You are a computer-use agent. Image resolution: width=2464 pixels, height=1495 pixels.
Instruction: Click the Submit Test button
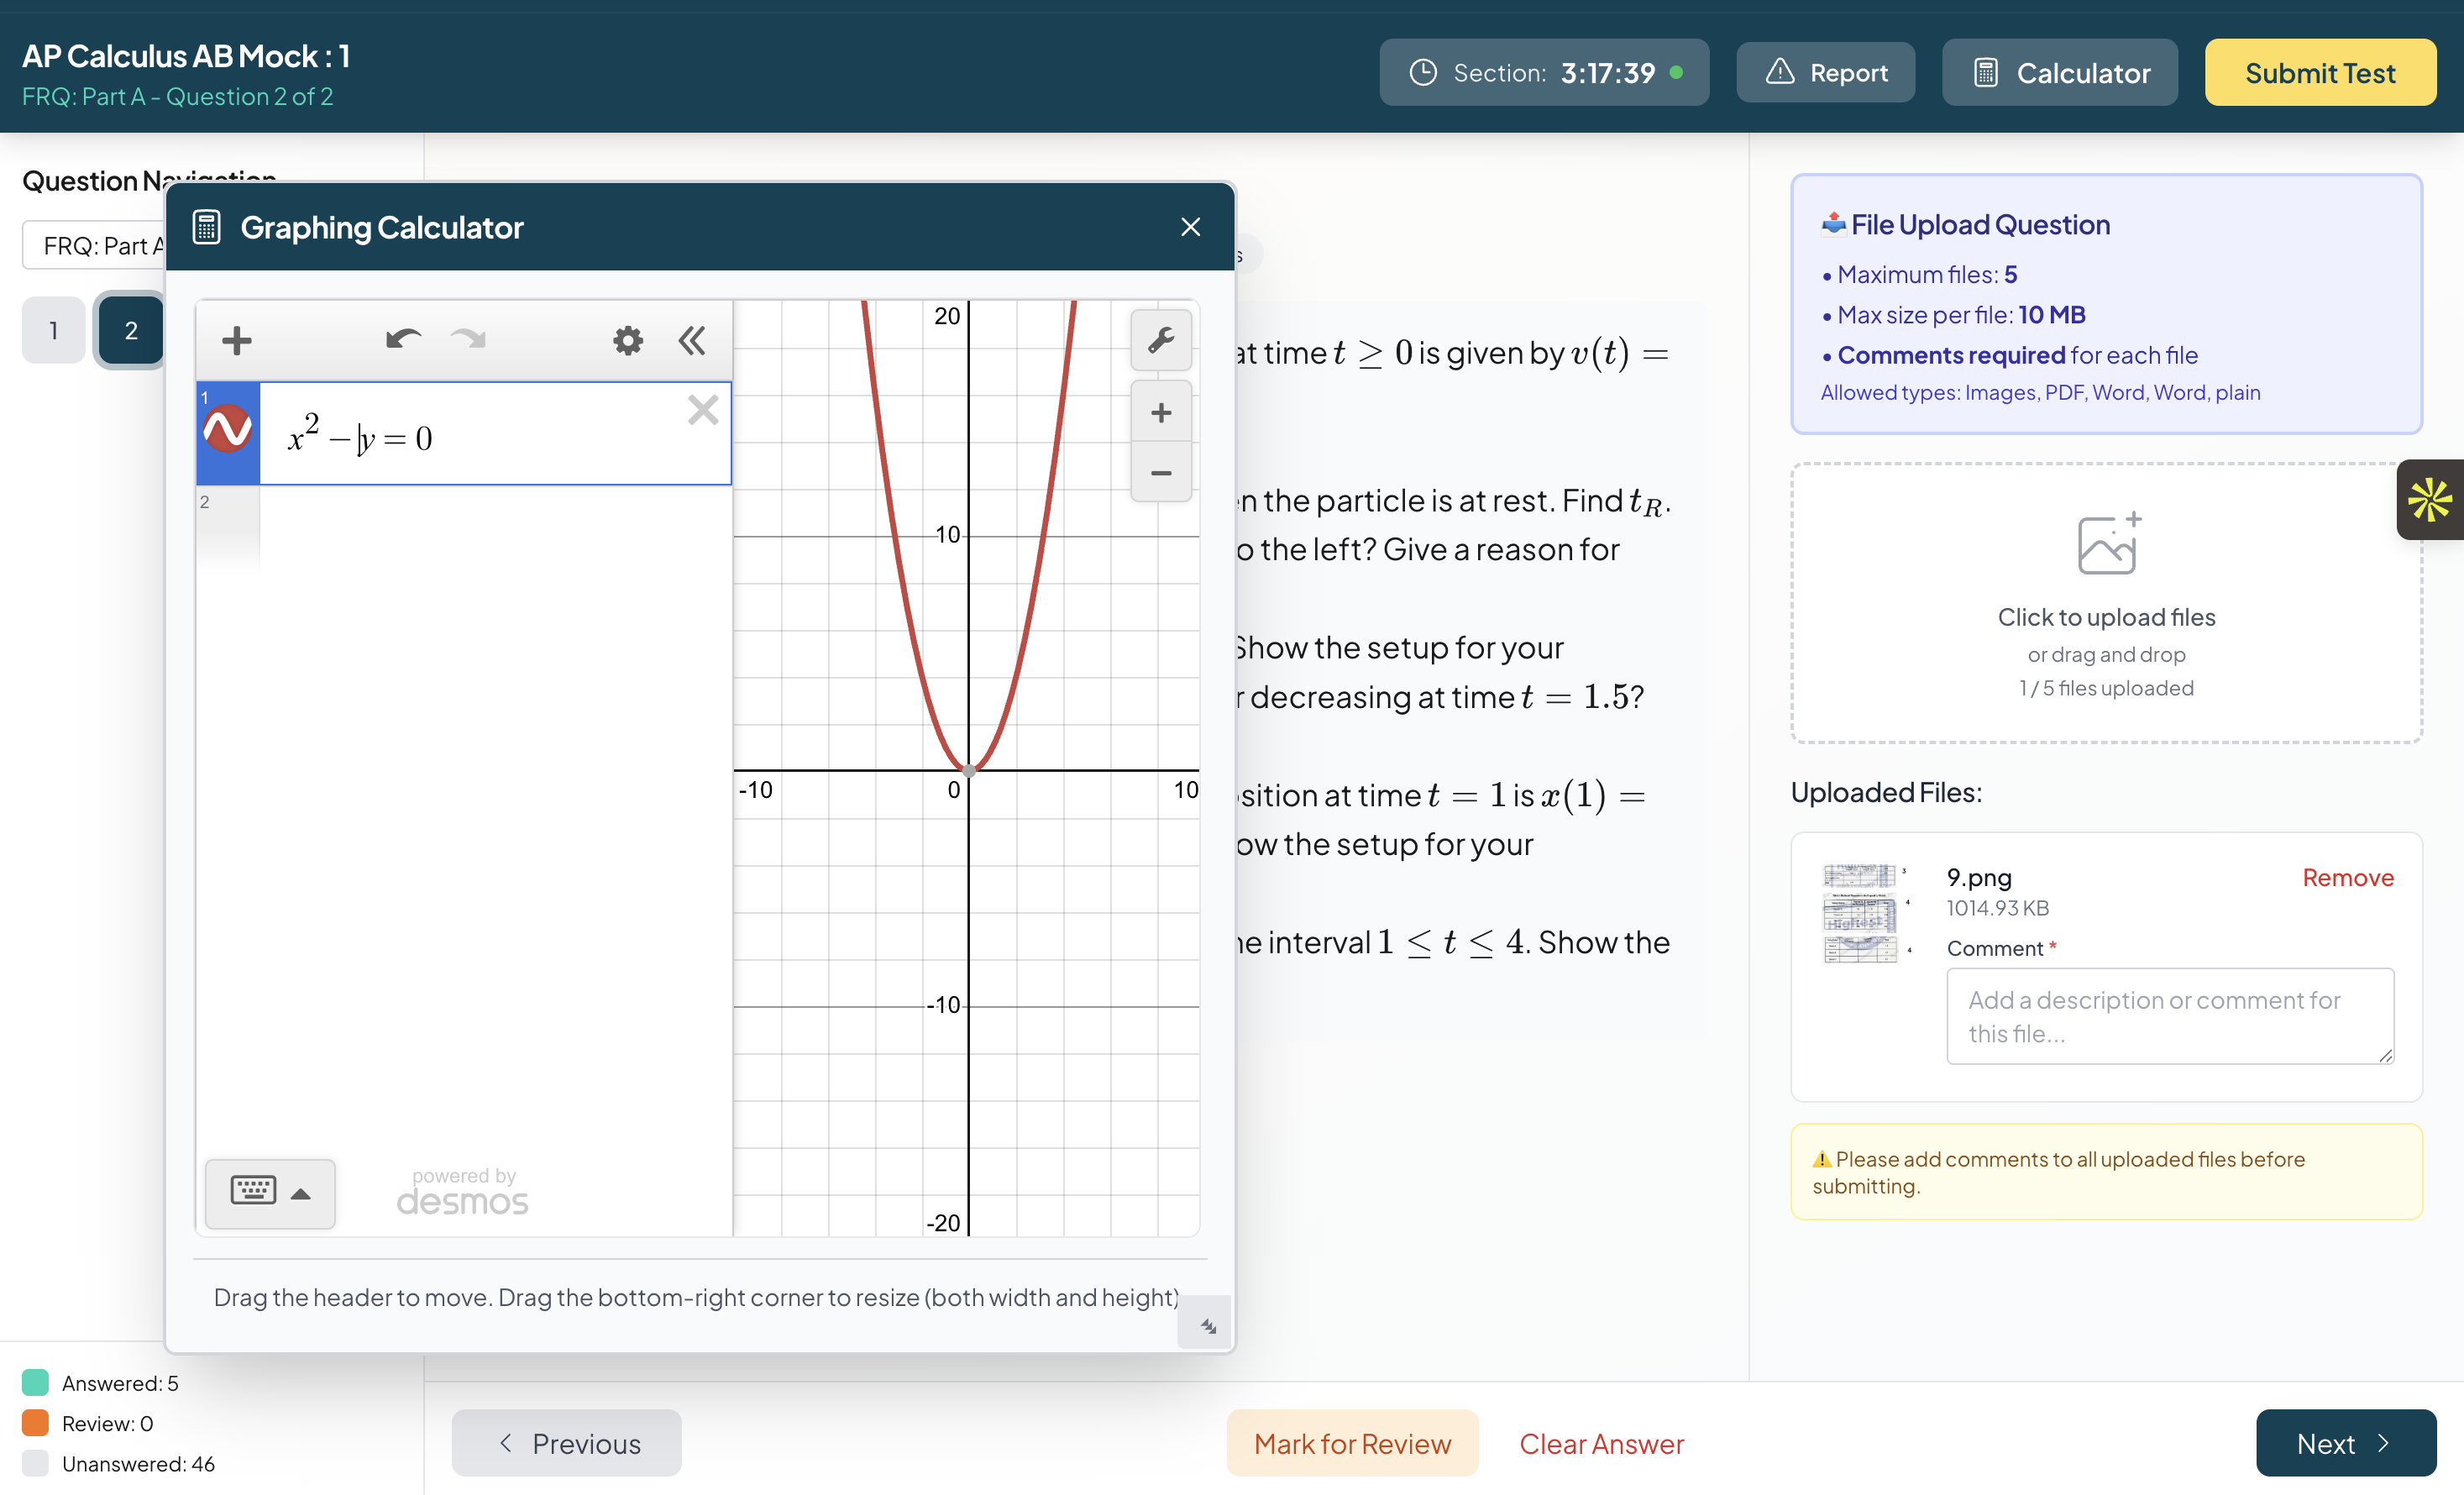tap(2320, 72)
